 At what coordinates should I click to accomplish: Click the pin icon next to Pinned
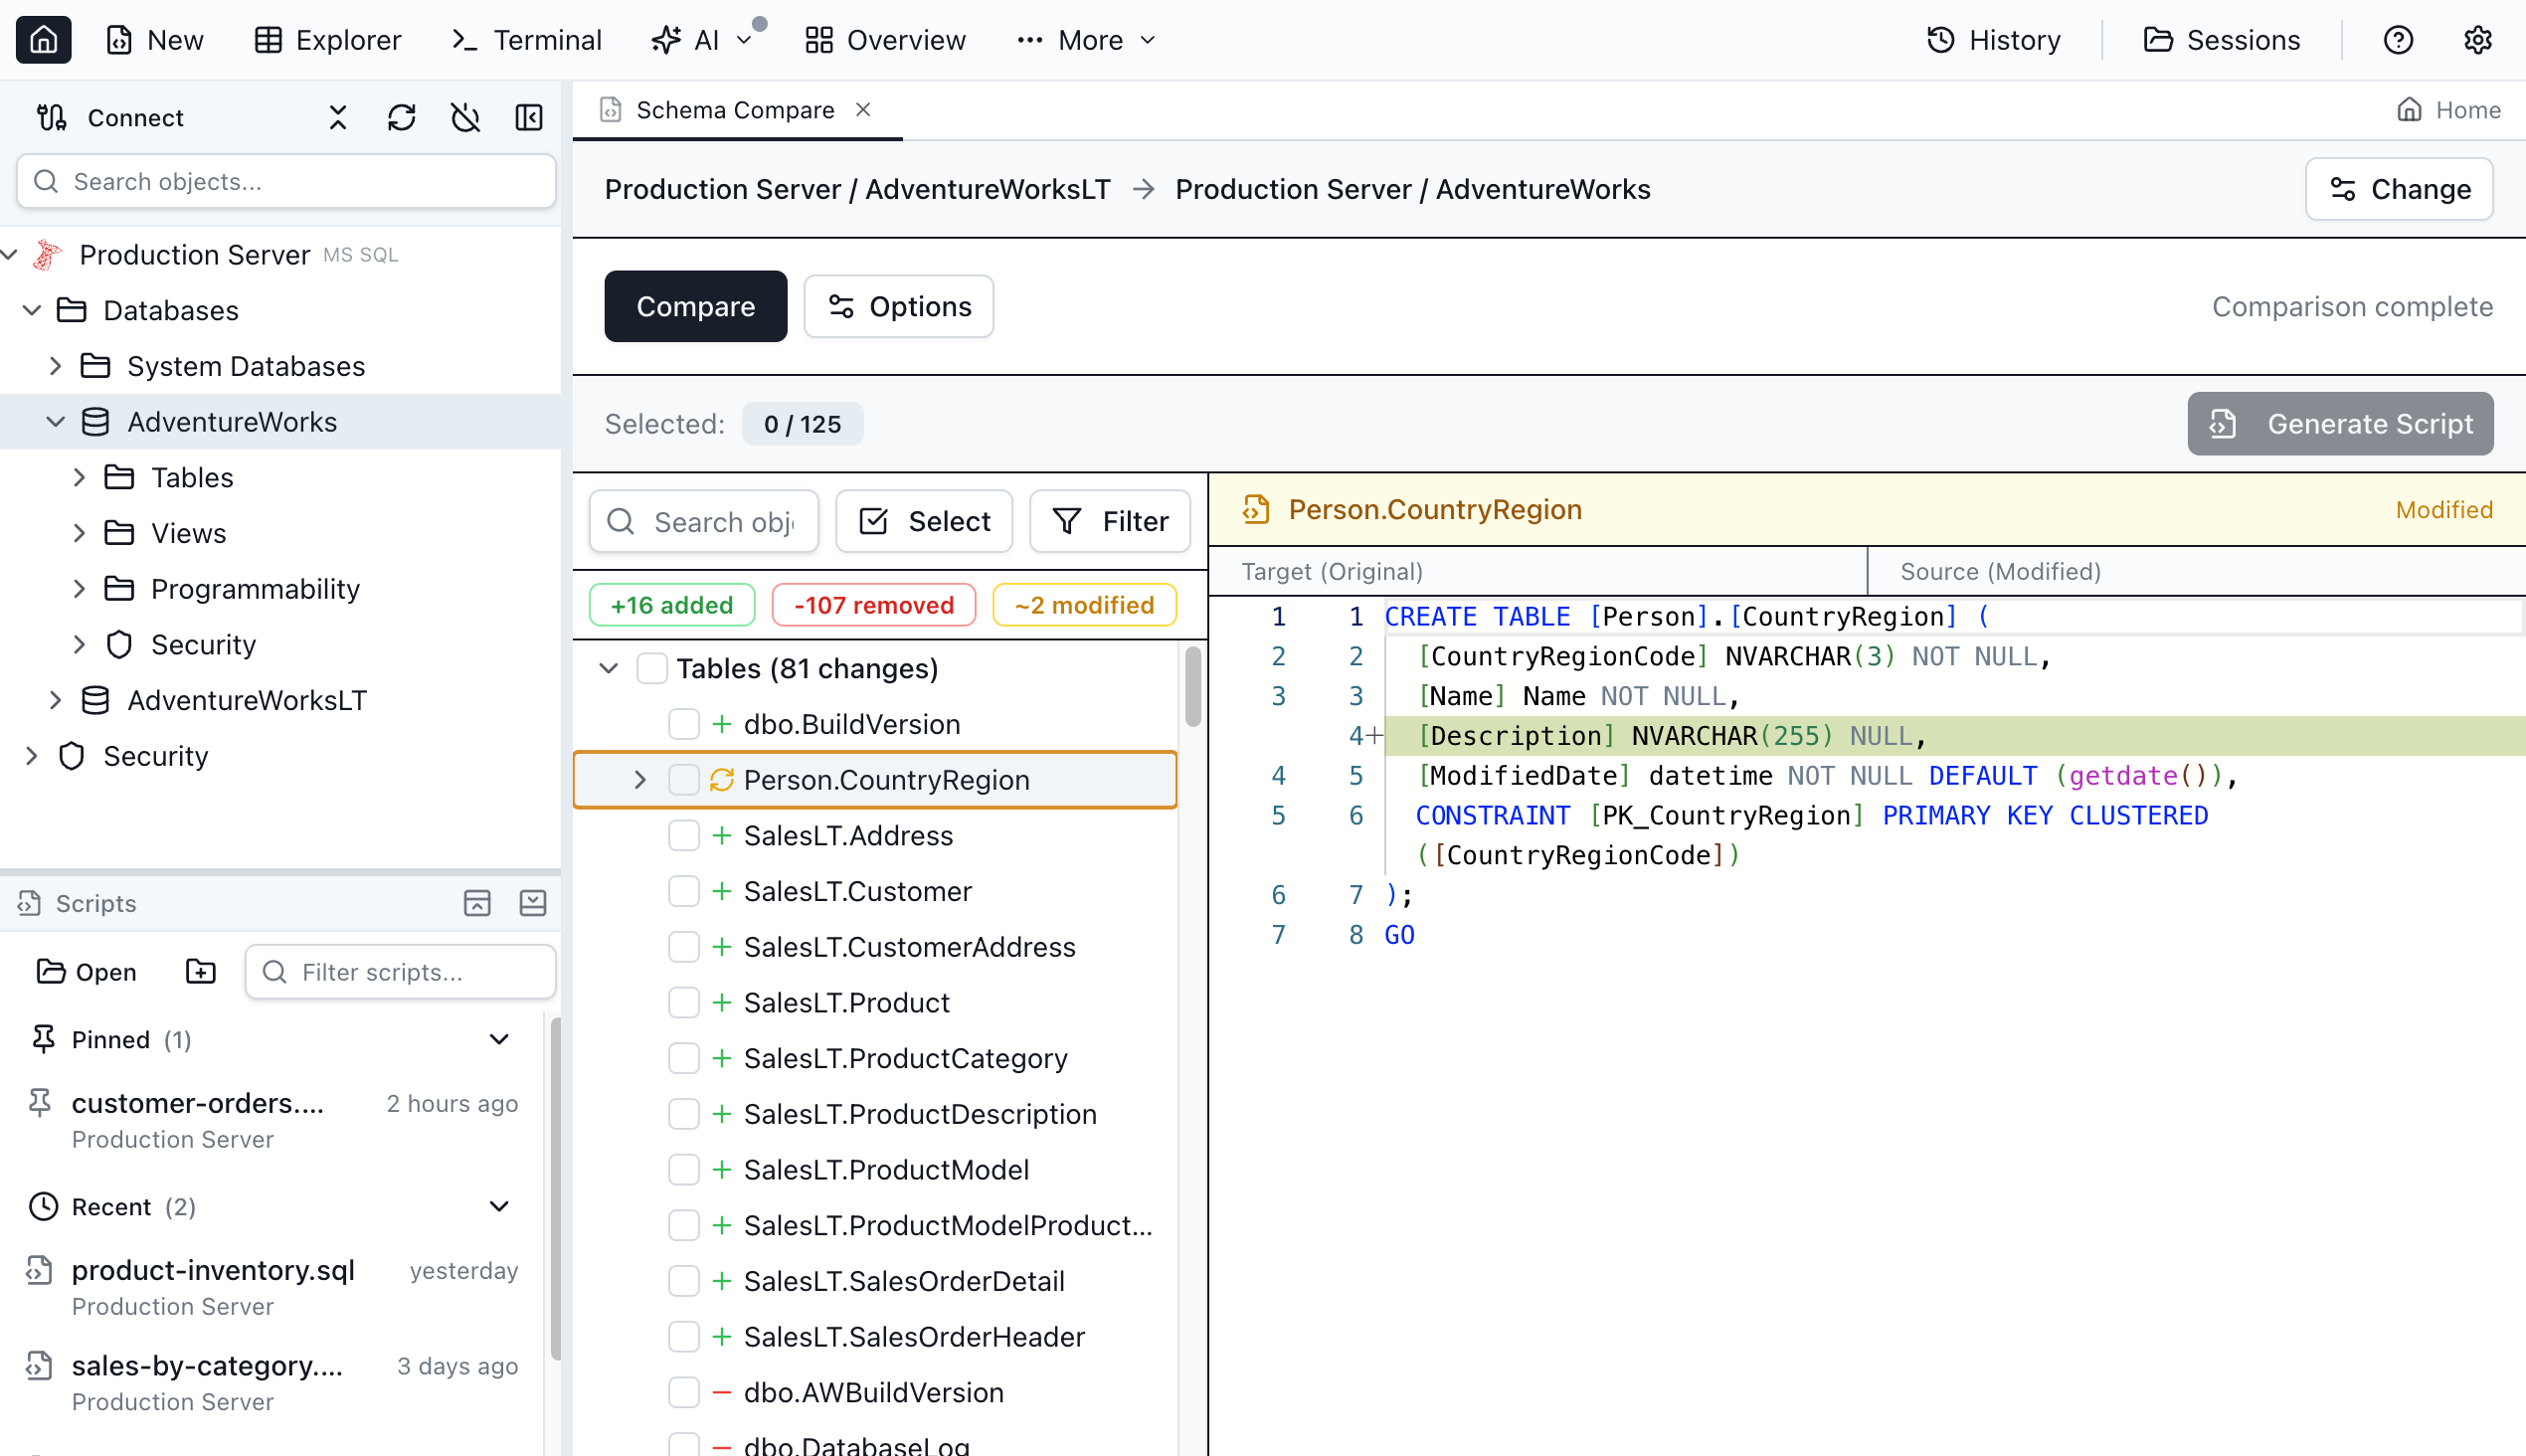(43, 1039)
